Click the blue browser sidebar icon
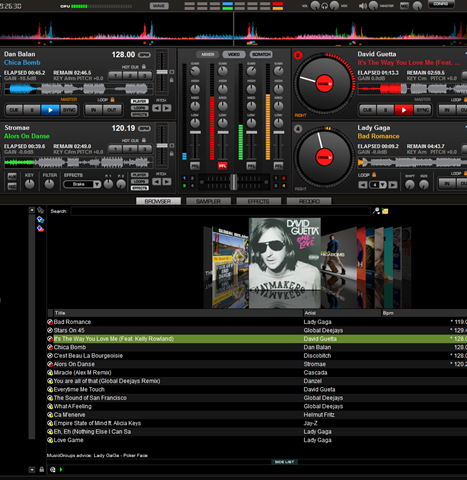Viewport: 467px width, 480px height. click(x=40, y=219)
